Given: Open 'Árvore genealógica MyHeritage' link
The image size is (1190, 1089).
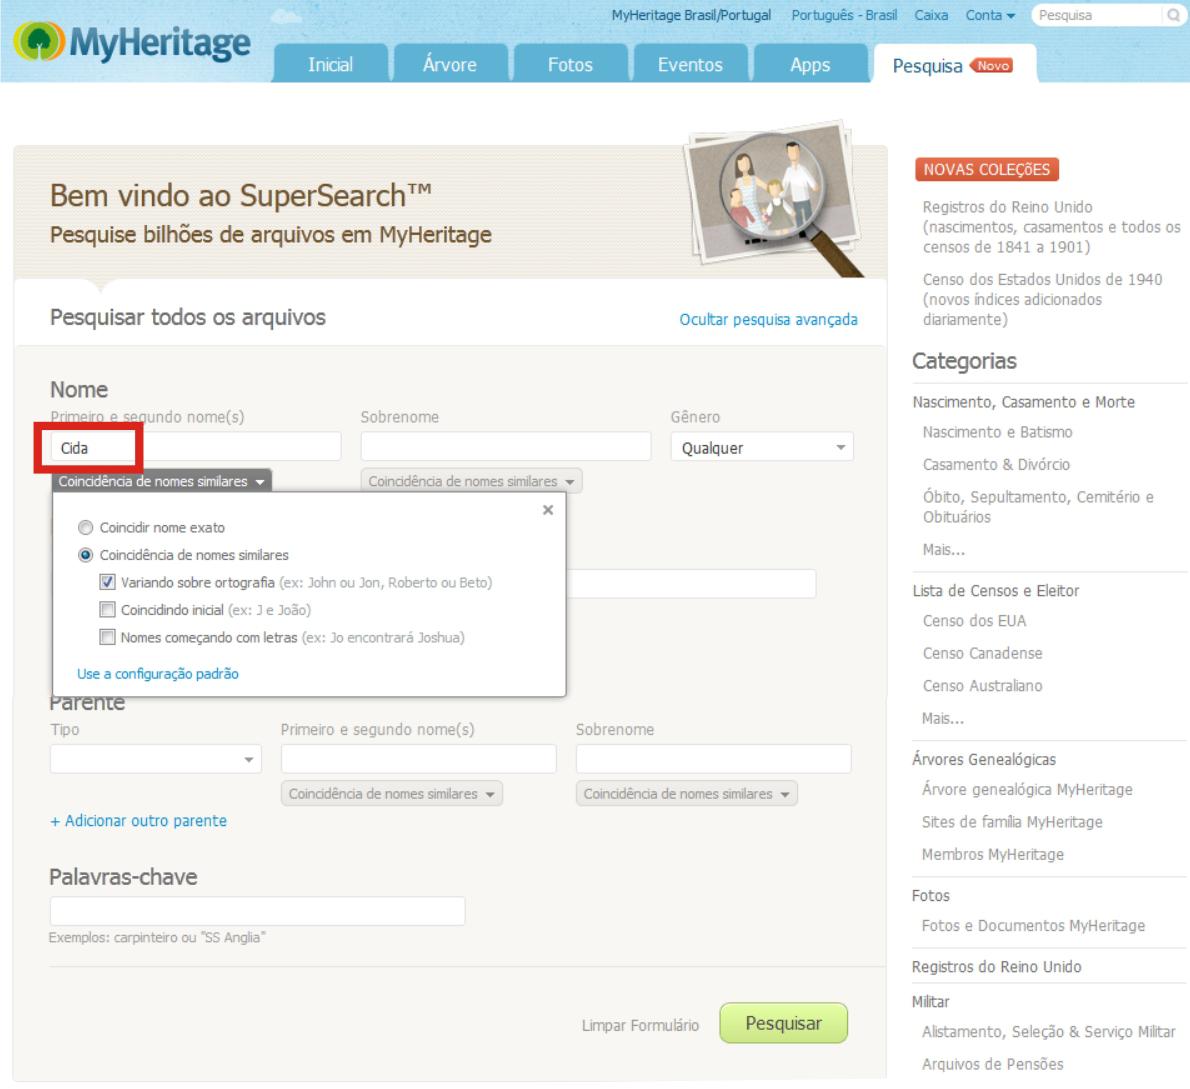Looking at the screenshot, I should pyautogui.click(x=1027, y=789).
